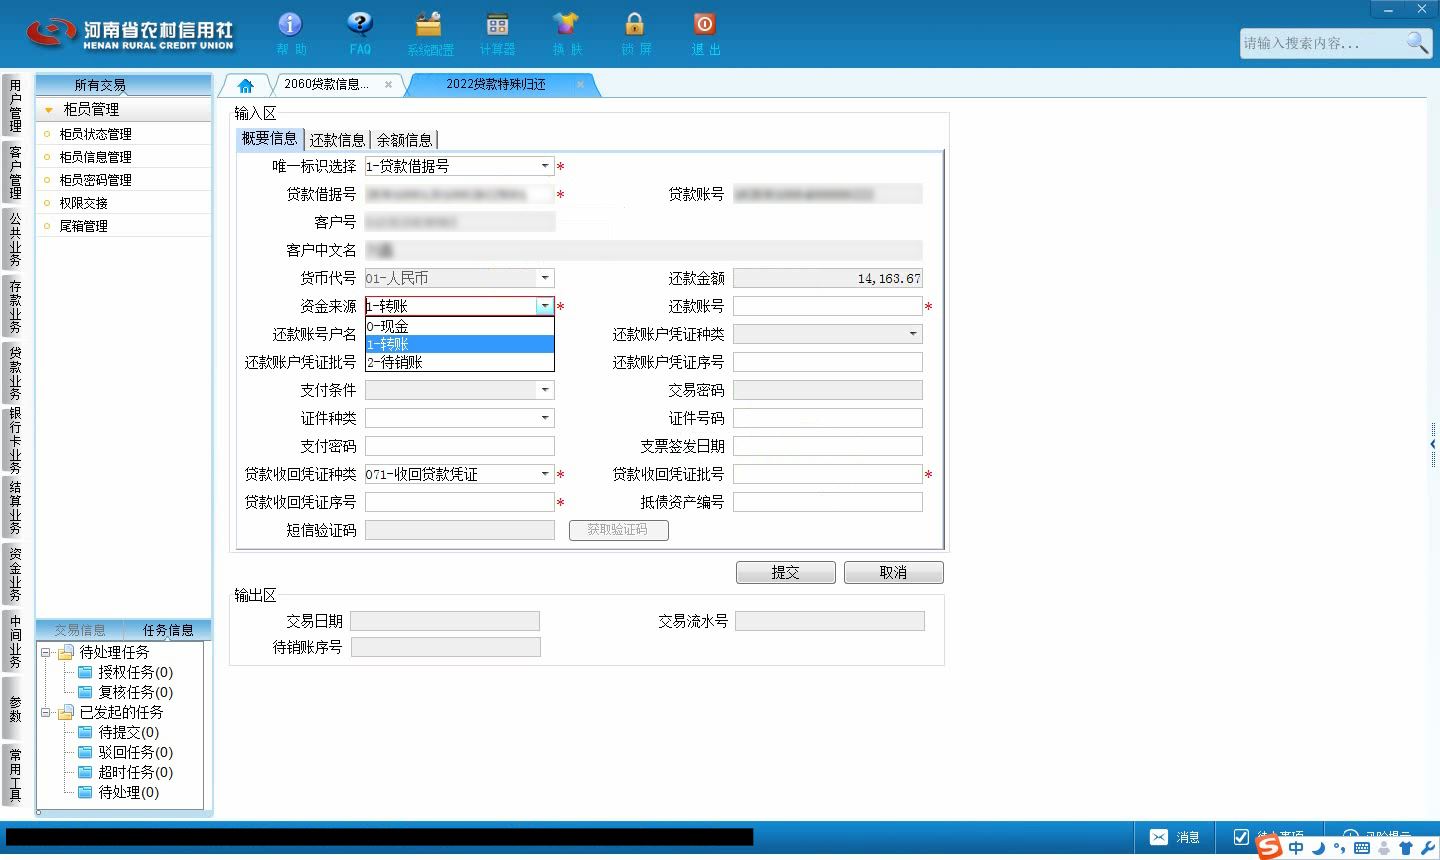The image size is (1440, 860).
Task: Switch to 余额信息 tab
Action: point(404,140)
